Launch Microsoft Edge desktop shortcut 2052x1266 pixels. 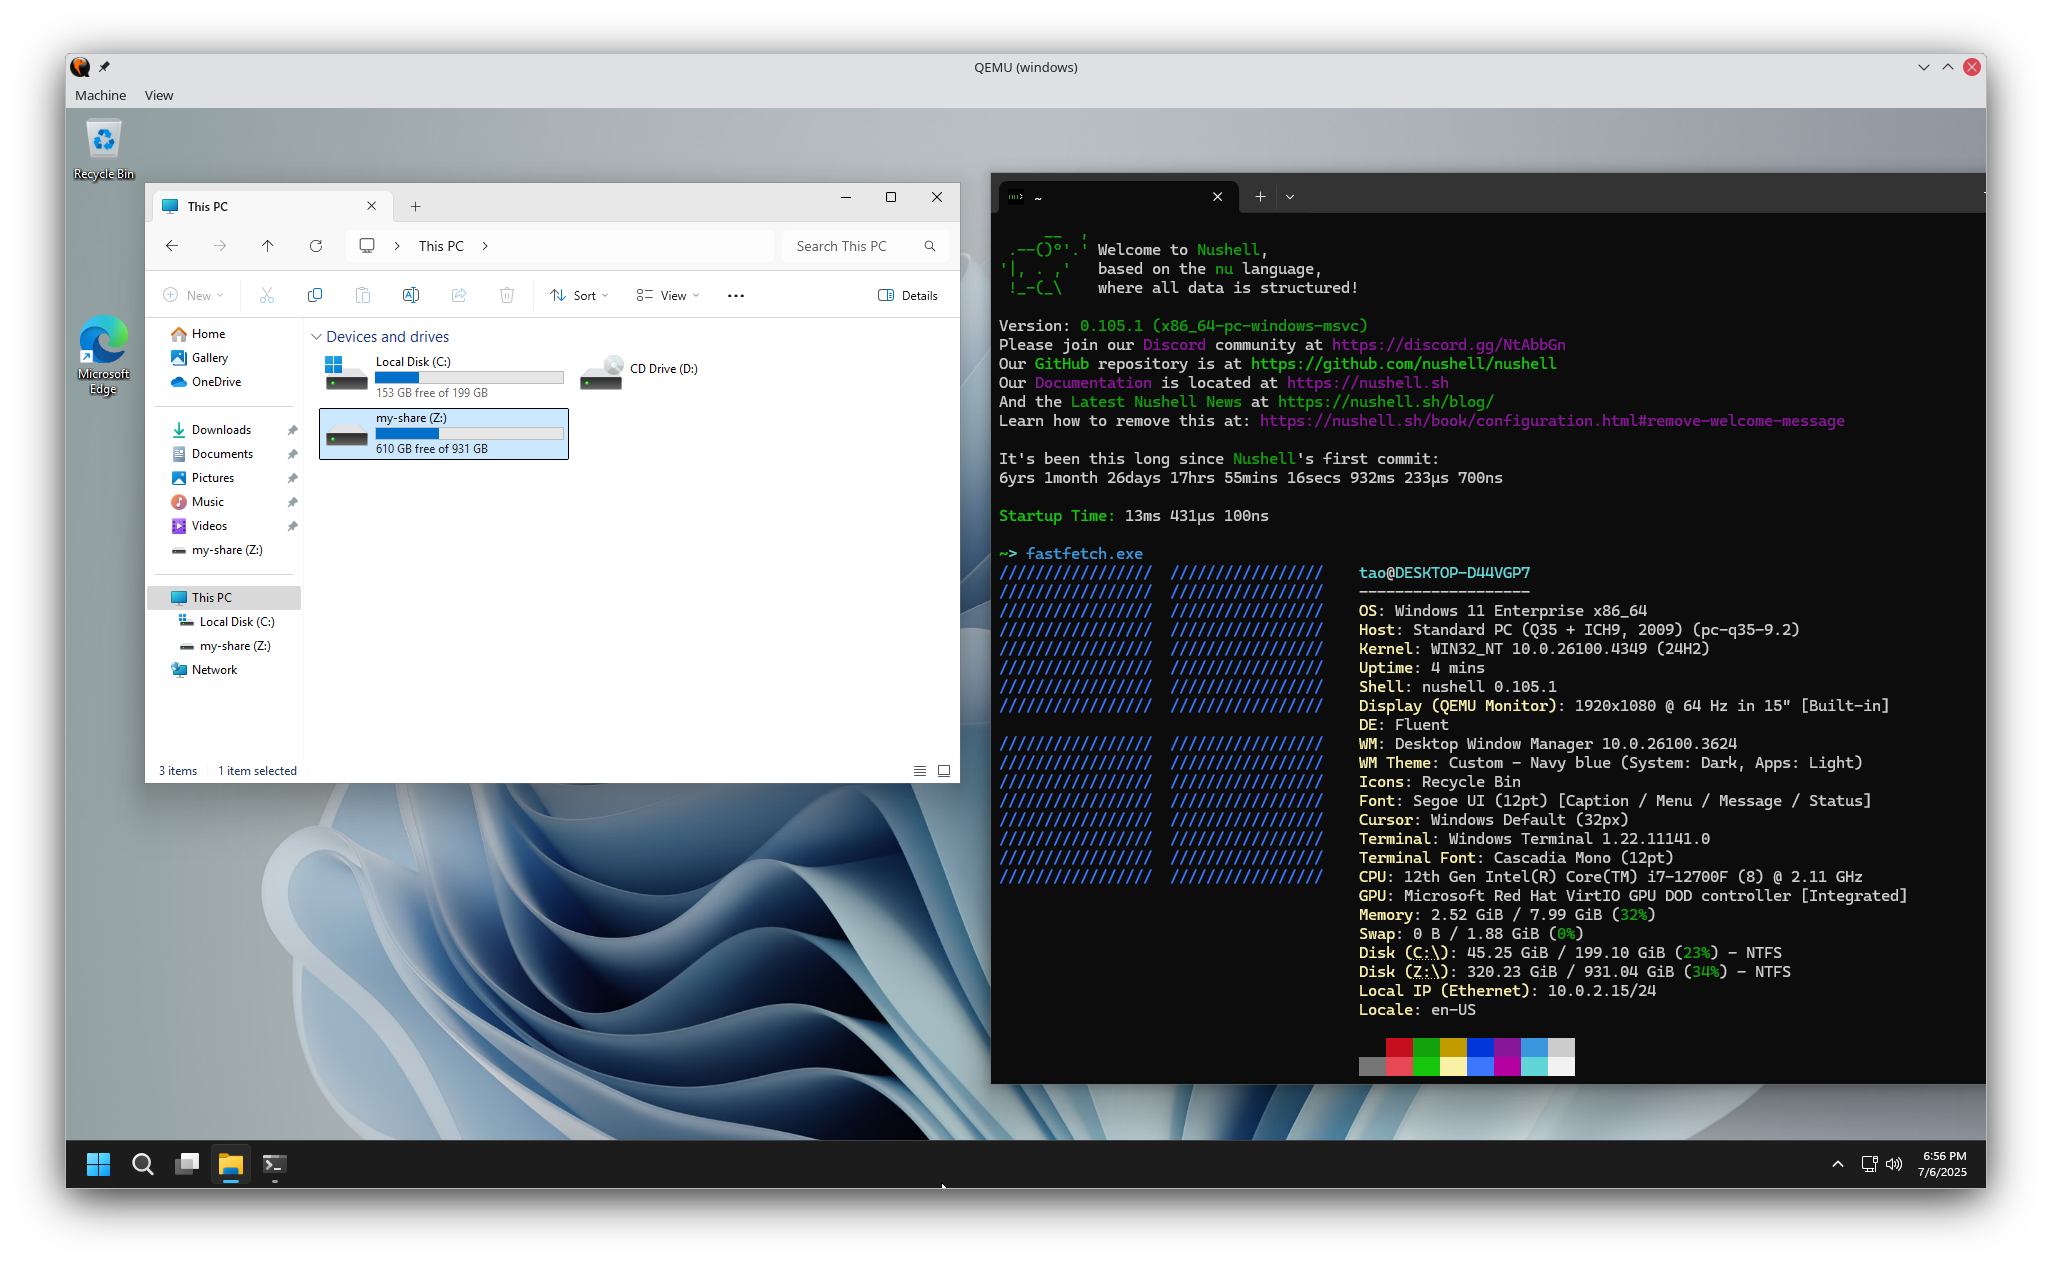point(104,356)
